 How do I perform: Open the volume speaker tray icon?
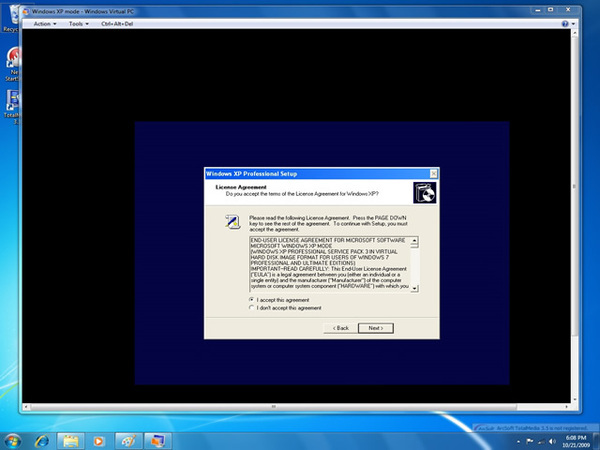552,442
